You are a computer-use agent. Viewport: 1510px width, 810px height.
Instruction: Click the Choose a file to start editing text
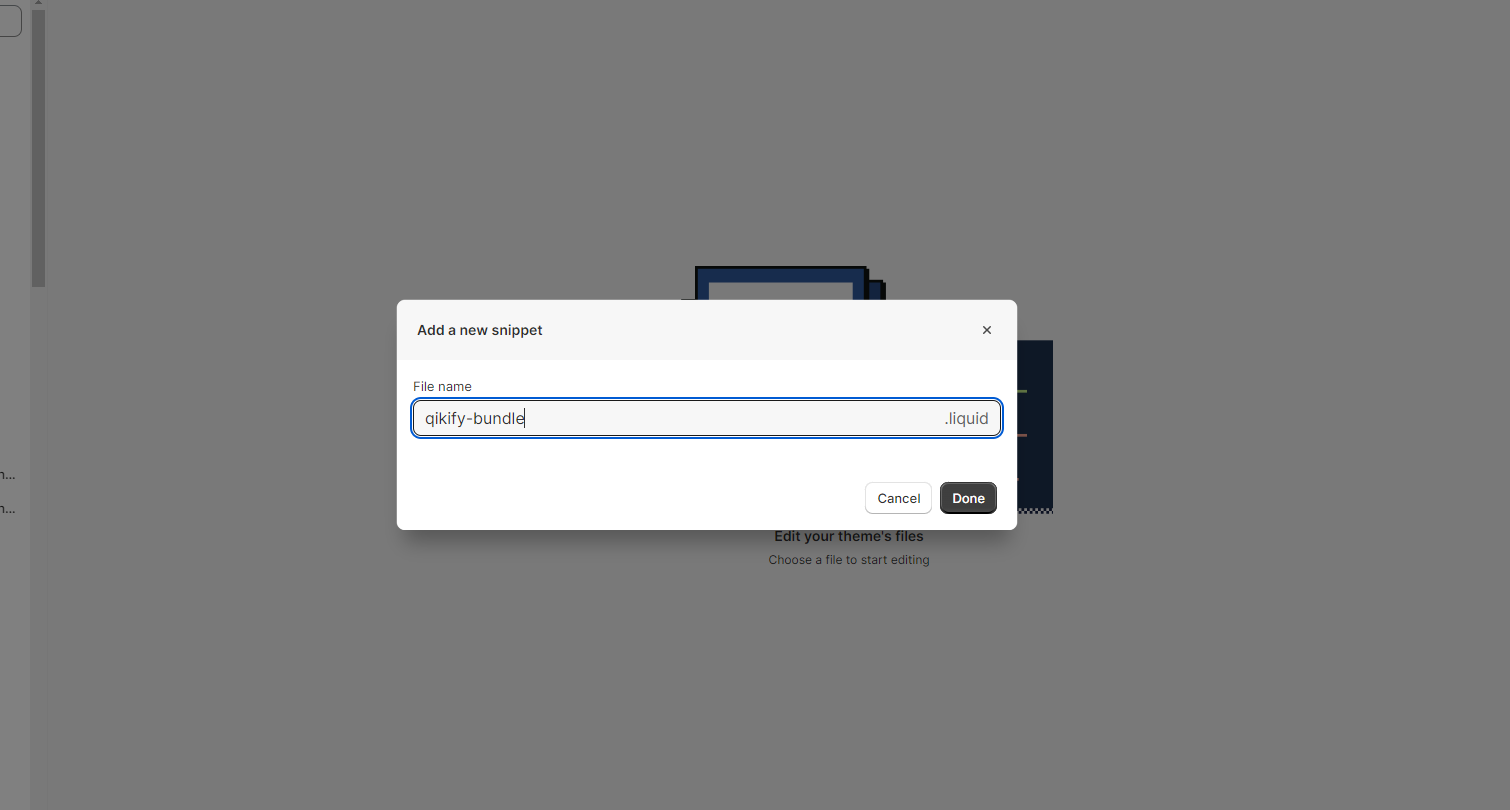[849, 560]
